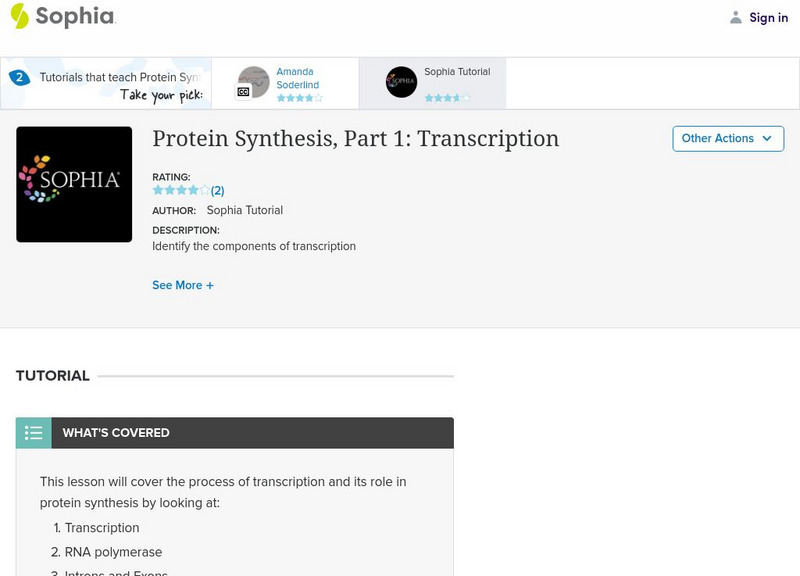Click the star rating under Amanda Soderlind

pos(299,98)
